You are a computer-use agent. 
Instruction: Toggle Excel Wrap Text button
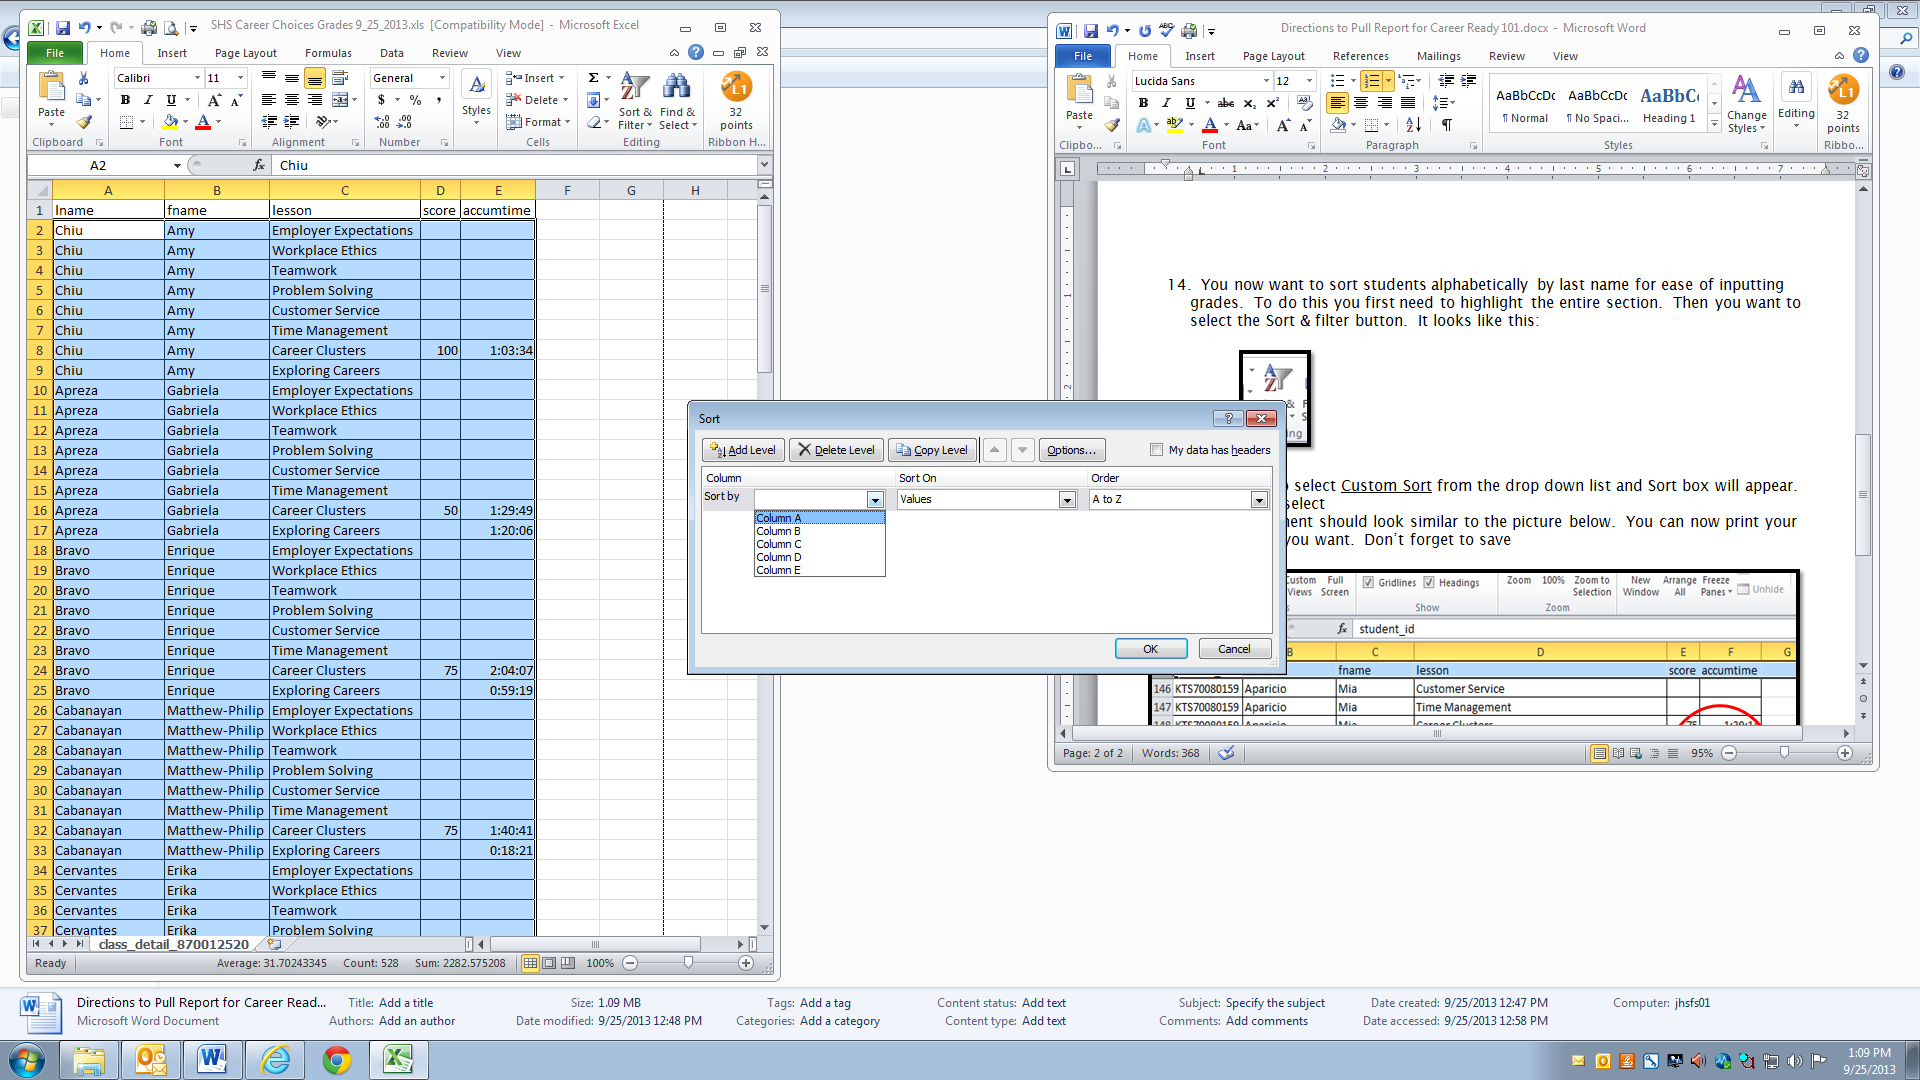[339, 78]
